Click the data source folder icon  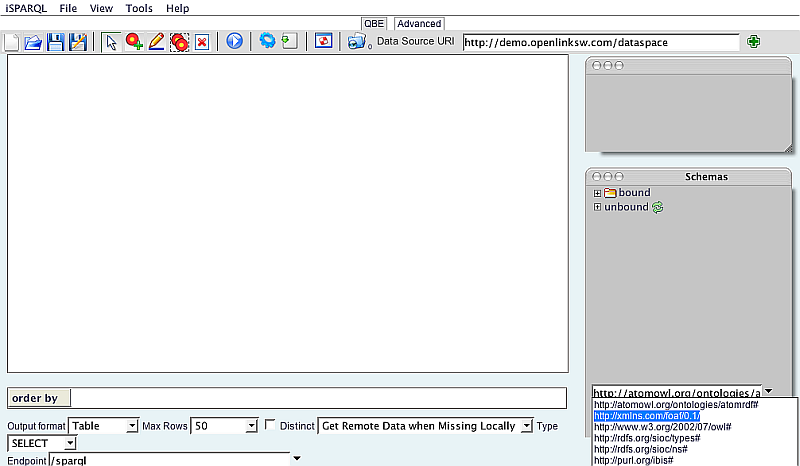[x=357, y=41]
